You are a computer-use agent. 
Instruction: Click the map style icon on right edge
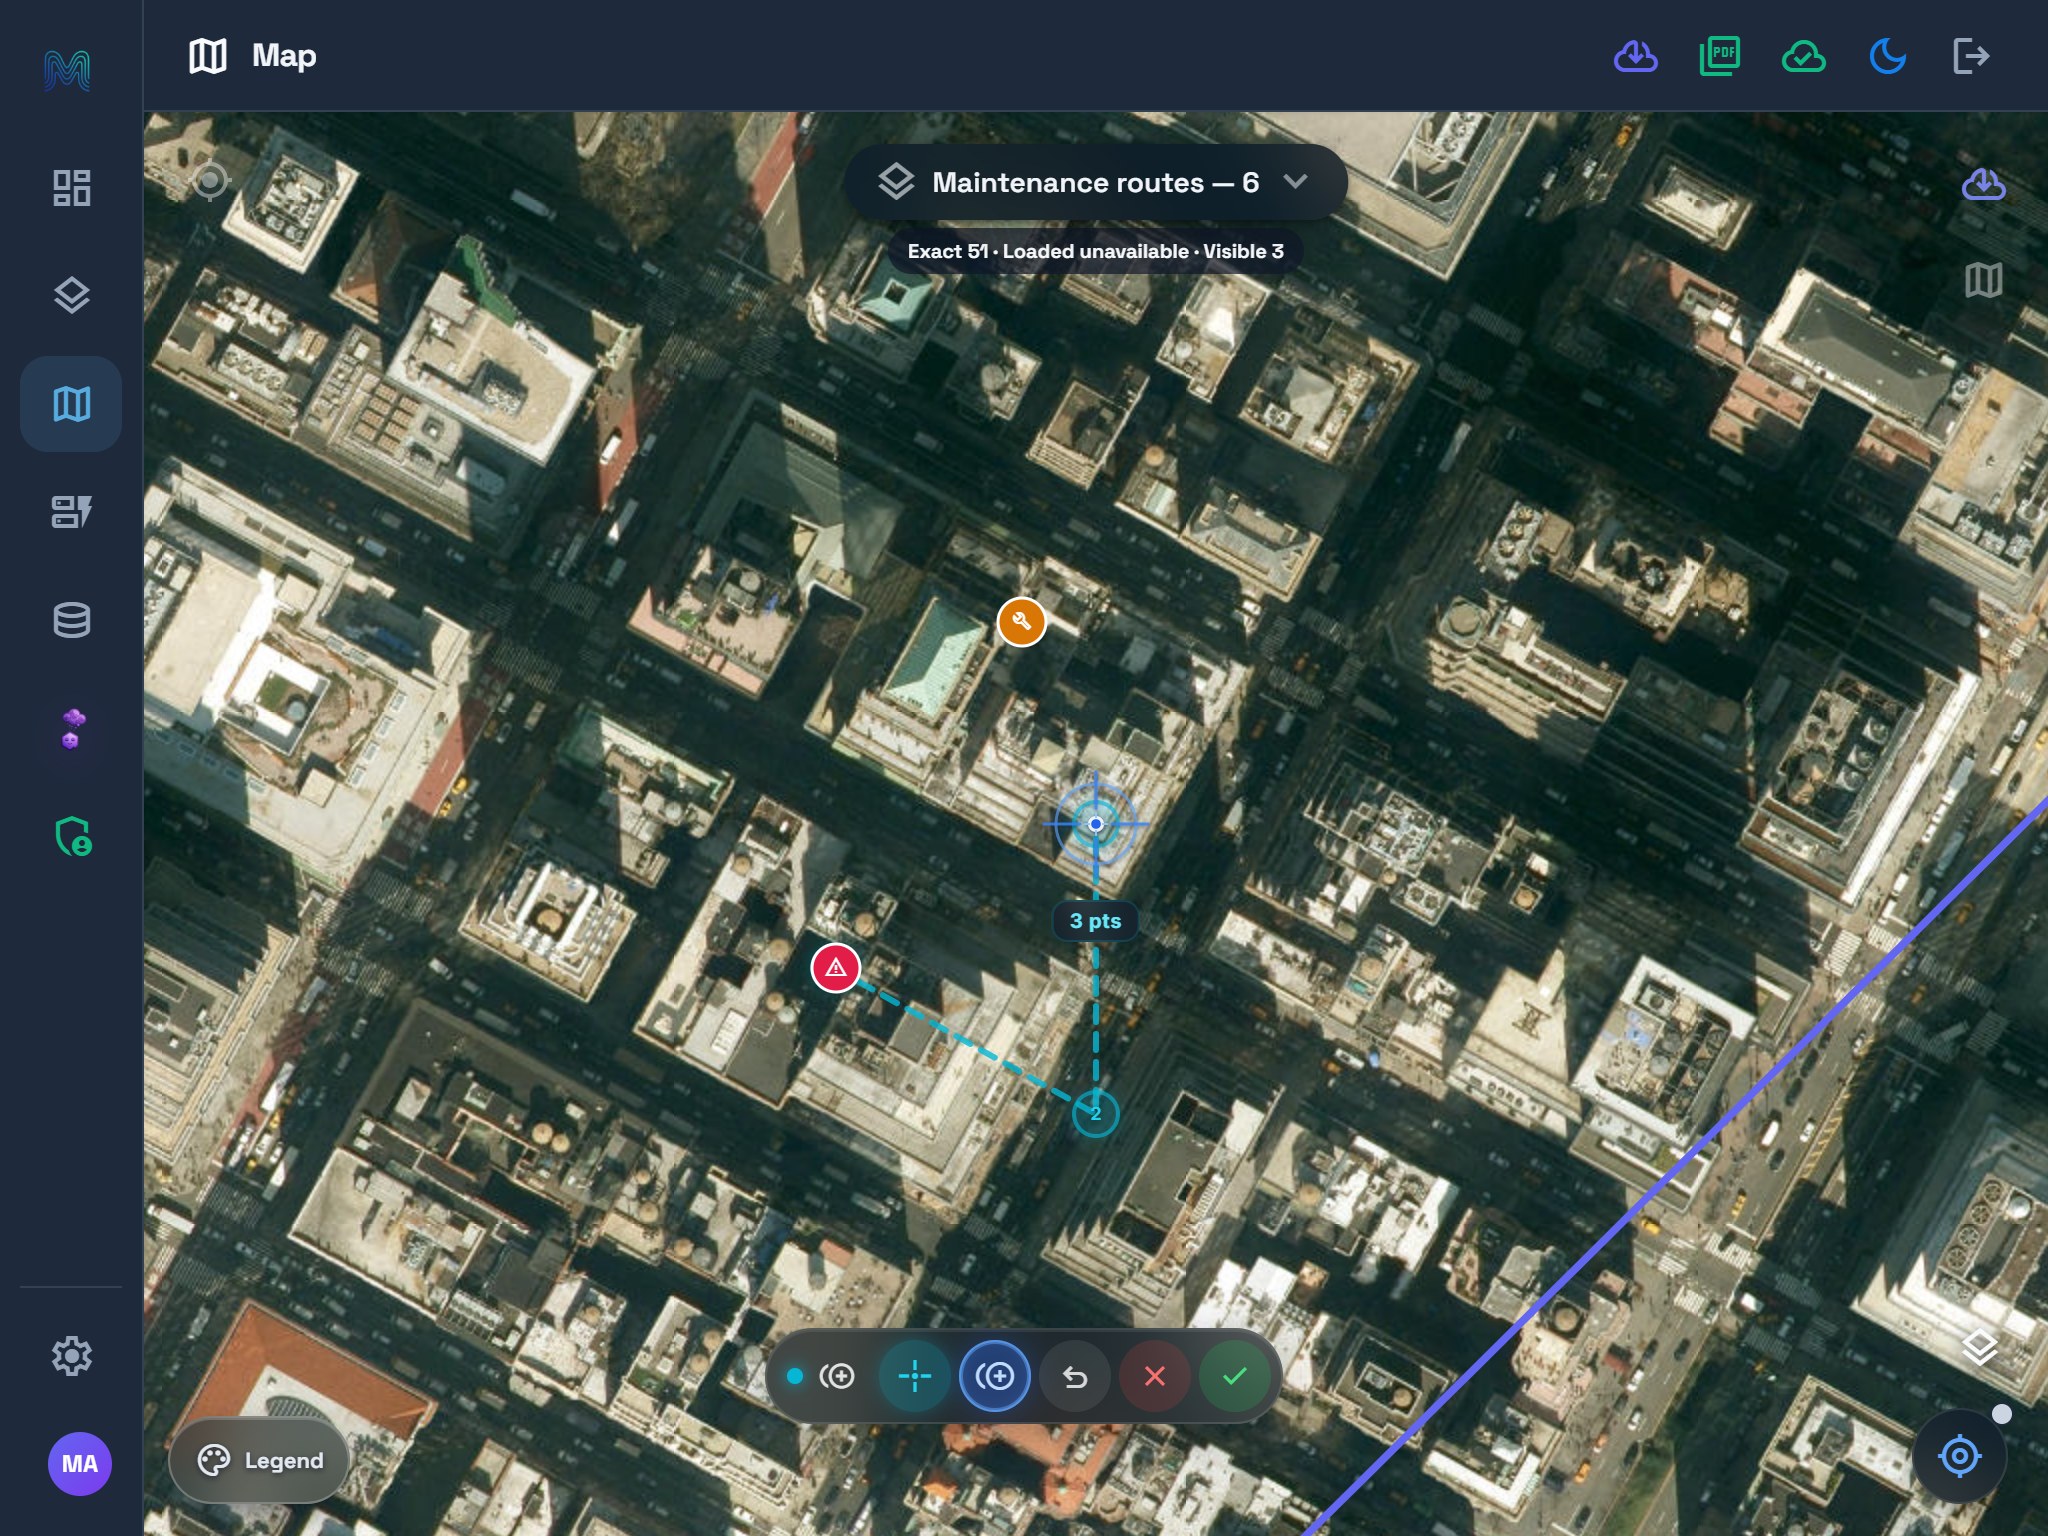1984,280
